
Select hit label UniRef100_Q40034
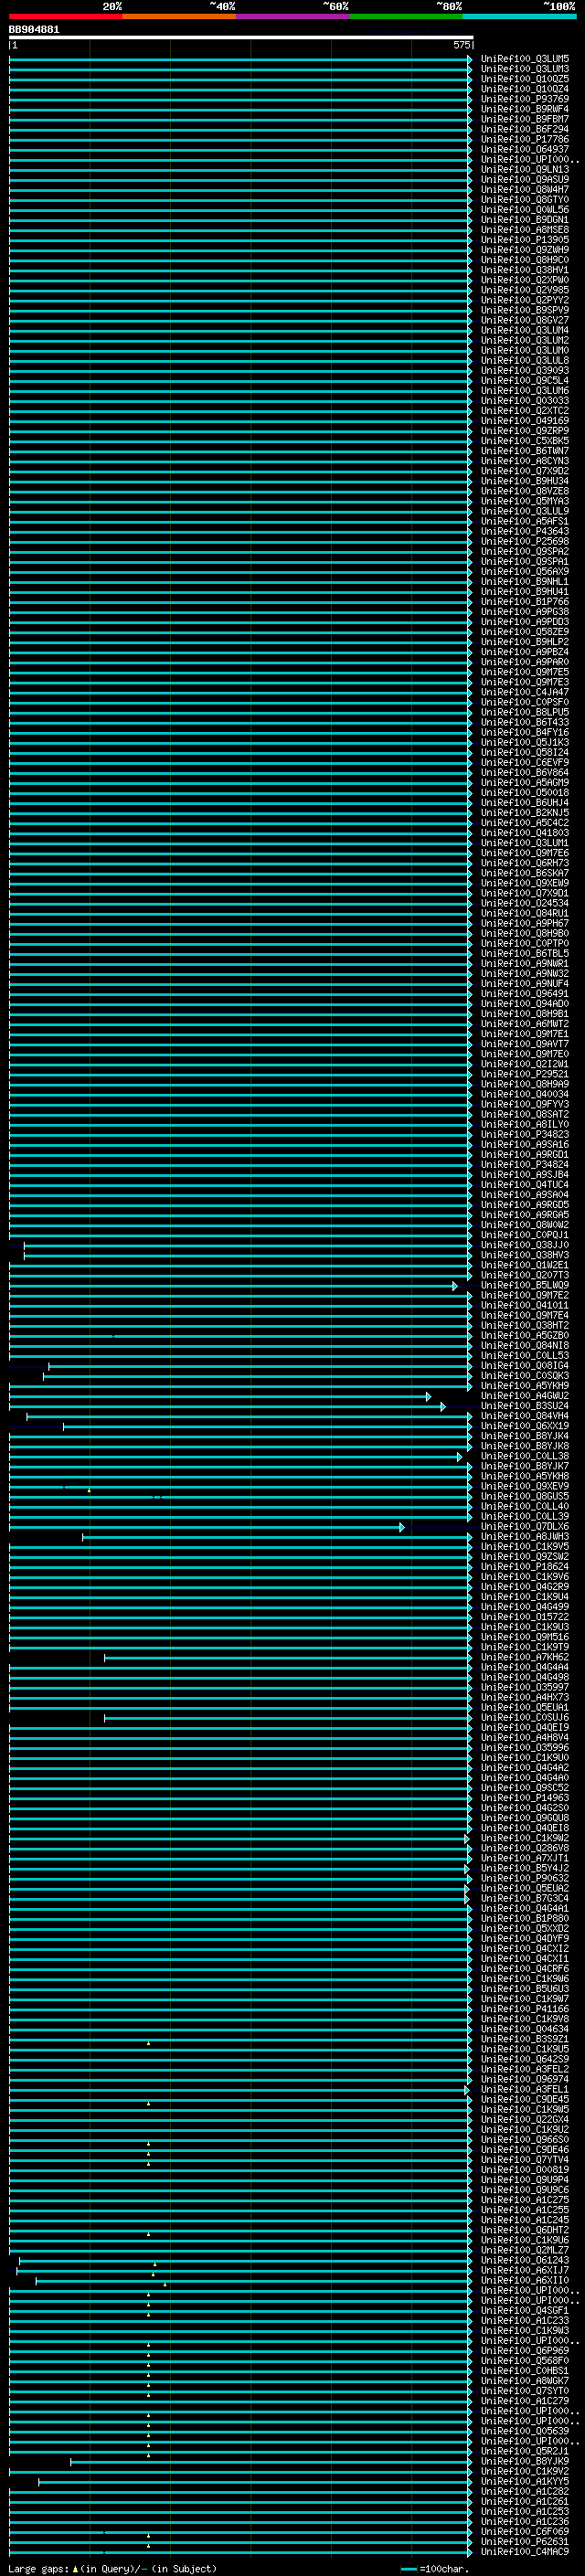[525, 1094]
